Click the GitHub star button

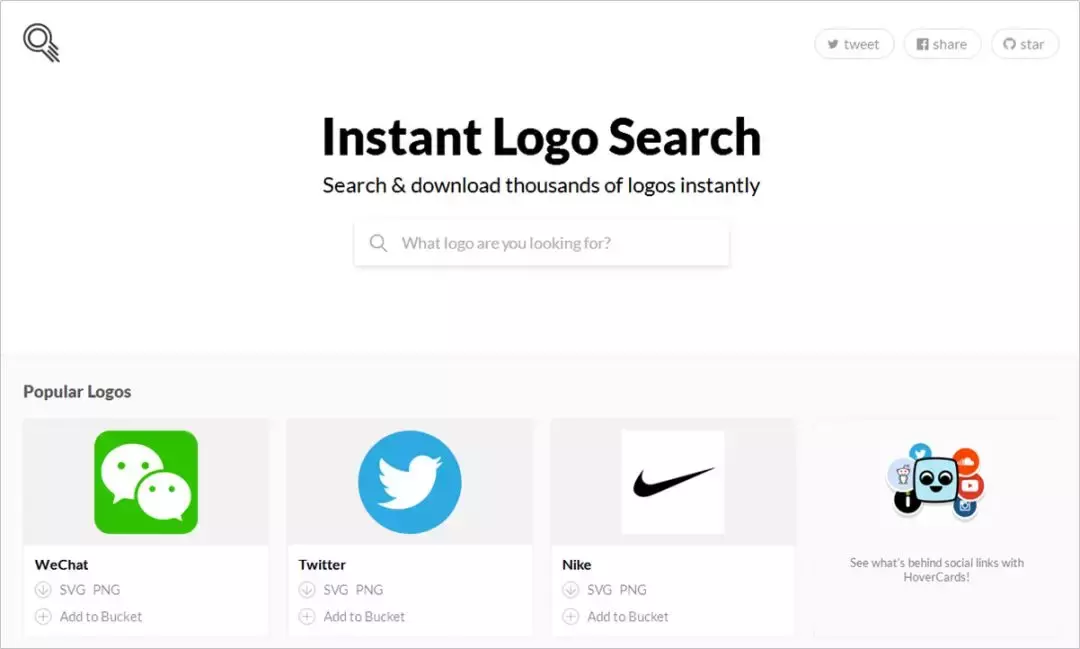point(1024,44)
